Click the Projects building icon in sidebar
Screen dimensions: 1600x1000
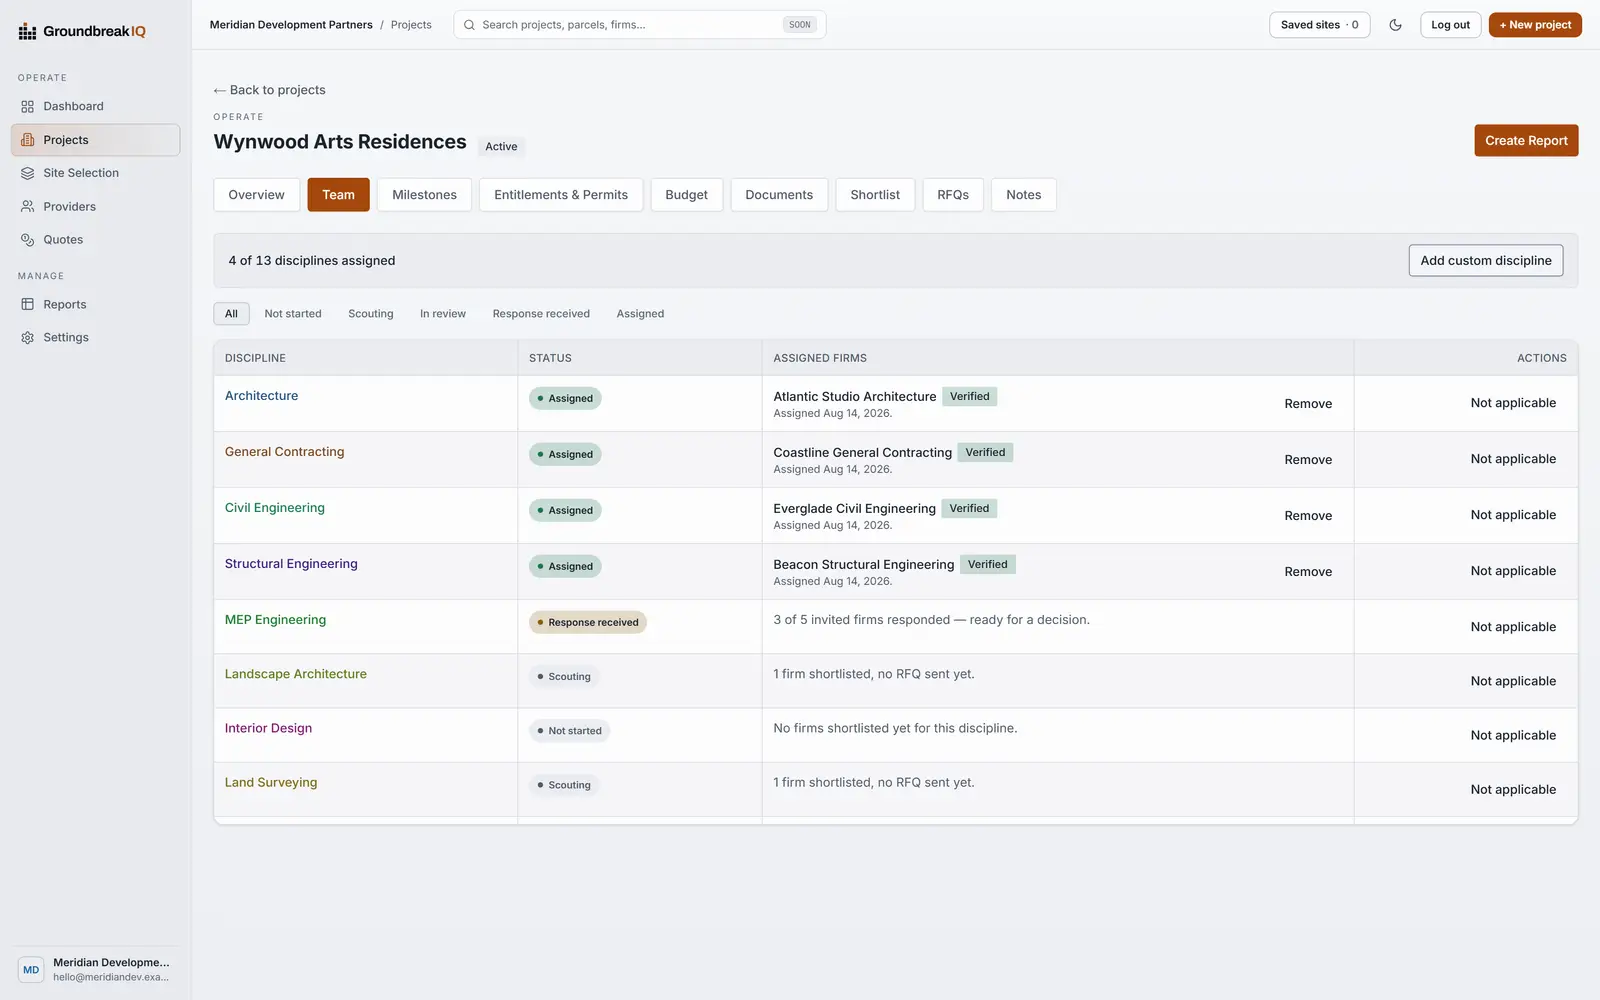point(28,140)
